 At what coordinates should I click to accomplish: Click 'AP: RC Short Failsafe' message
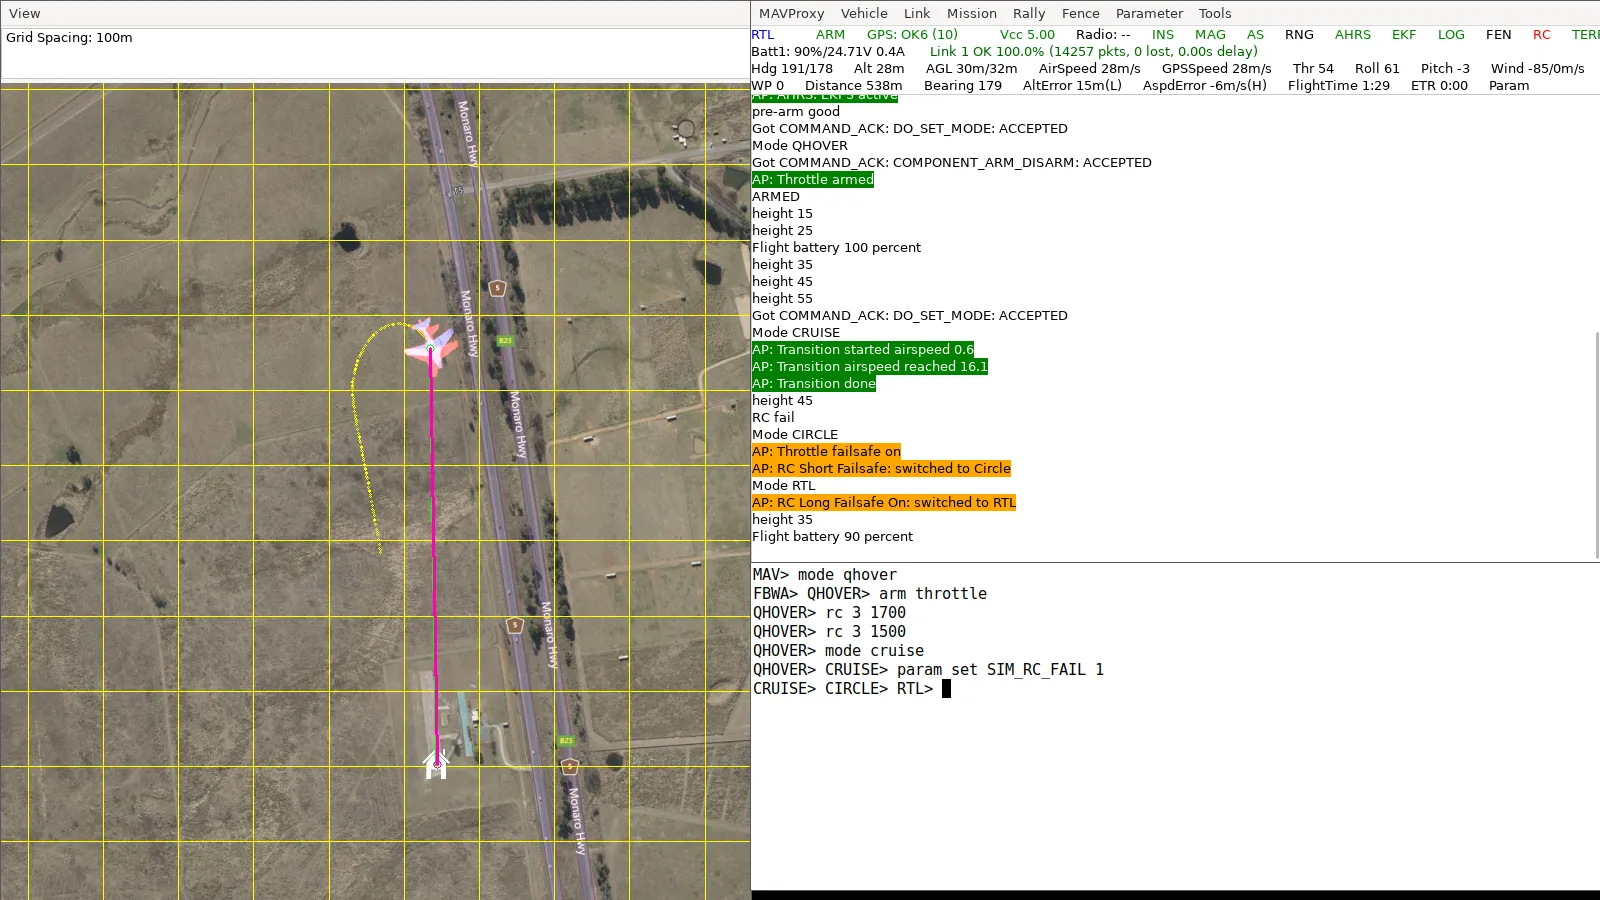882,468
